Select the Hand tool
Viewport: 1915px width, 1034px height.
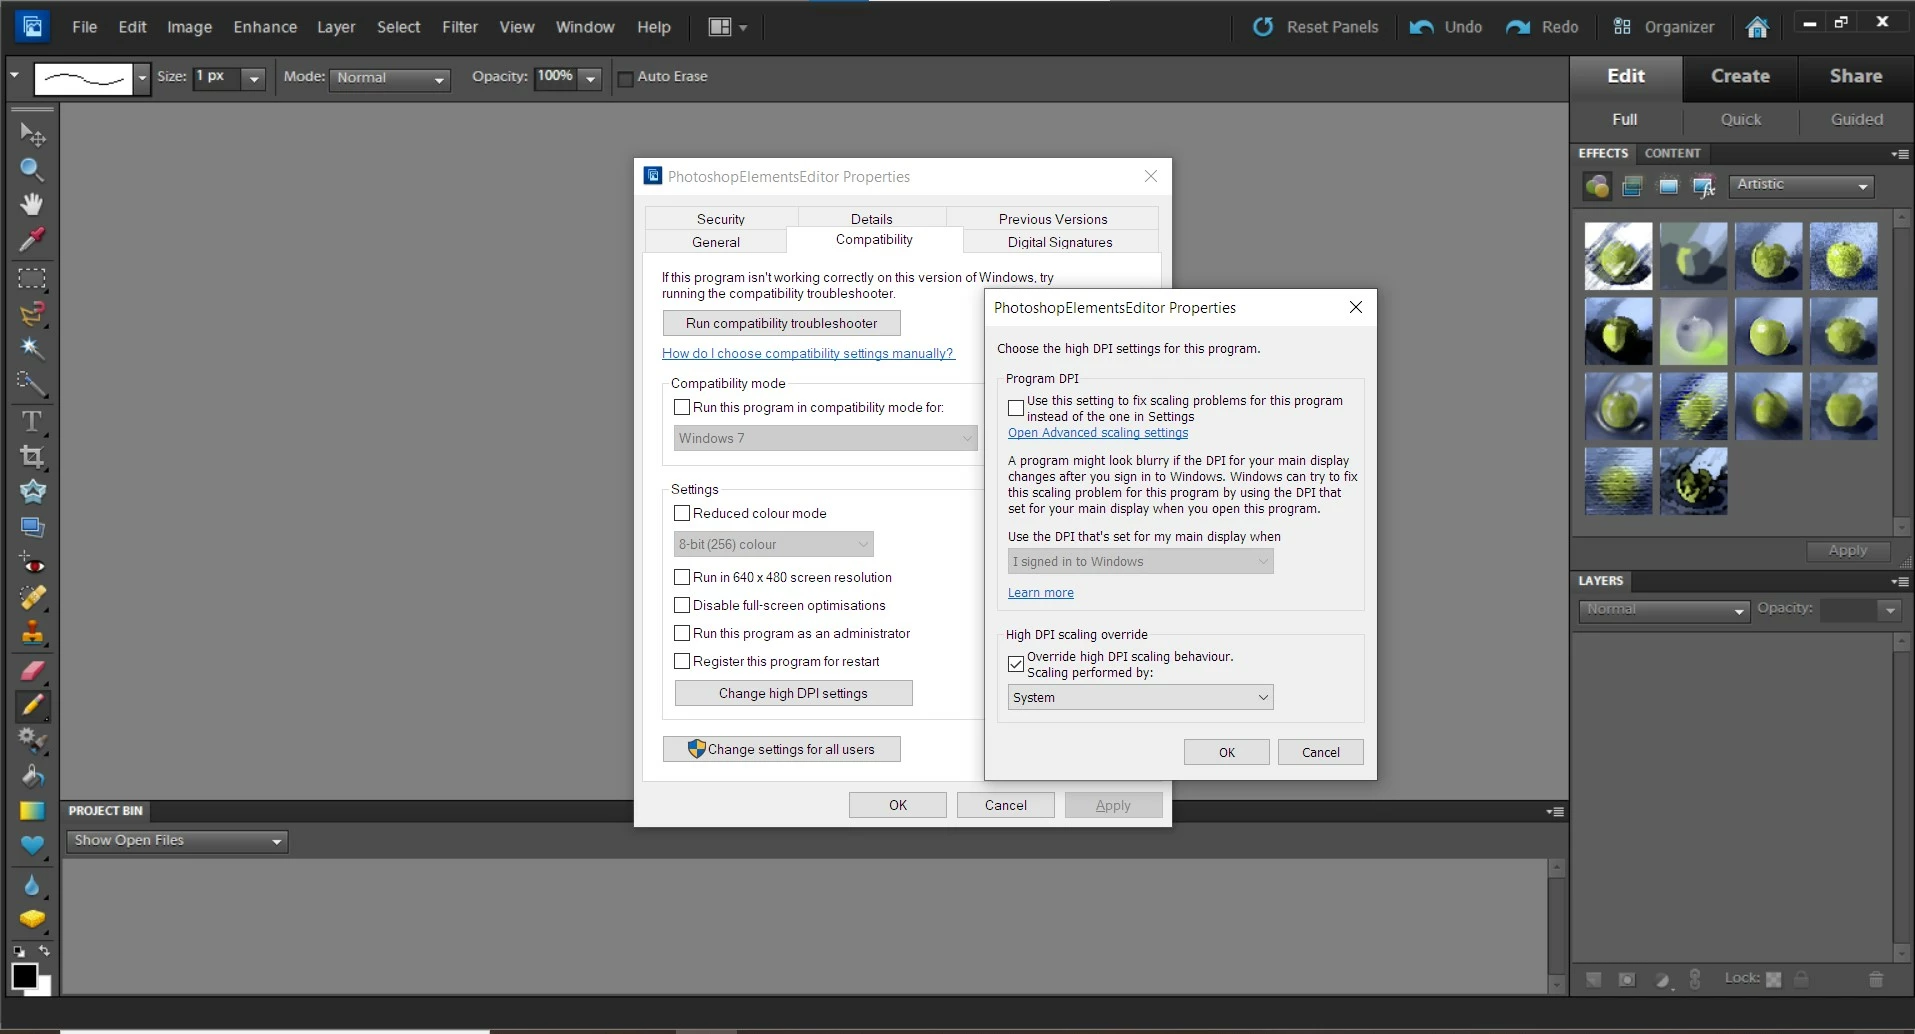[x=32, y=204]
